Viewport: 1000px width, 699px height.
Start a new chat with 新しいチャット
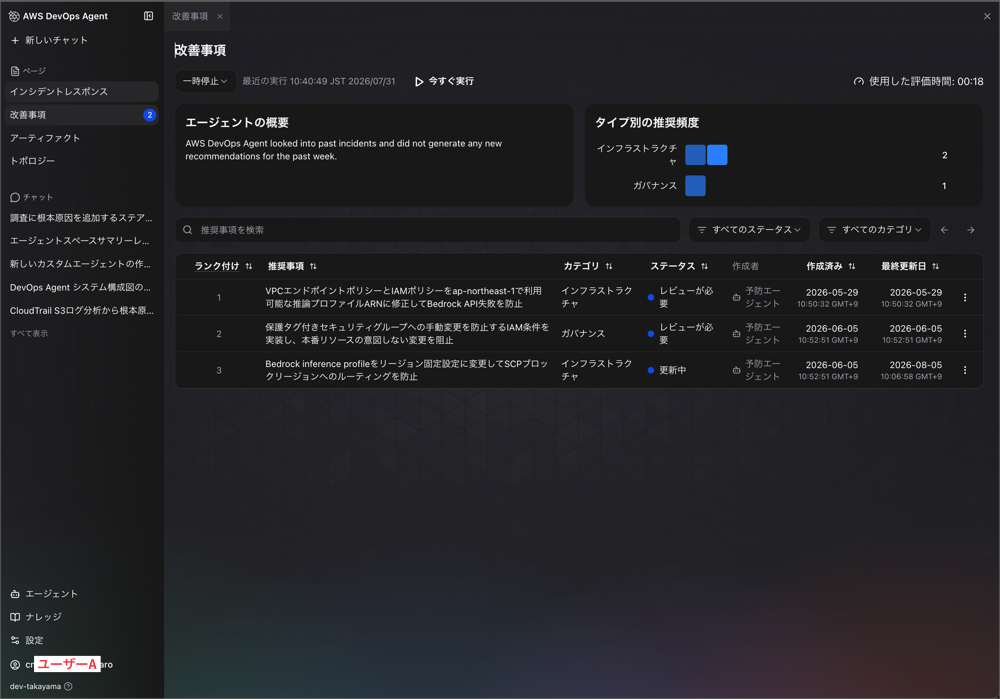(x=49, y=40)
